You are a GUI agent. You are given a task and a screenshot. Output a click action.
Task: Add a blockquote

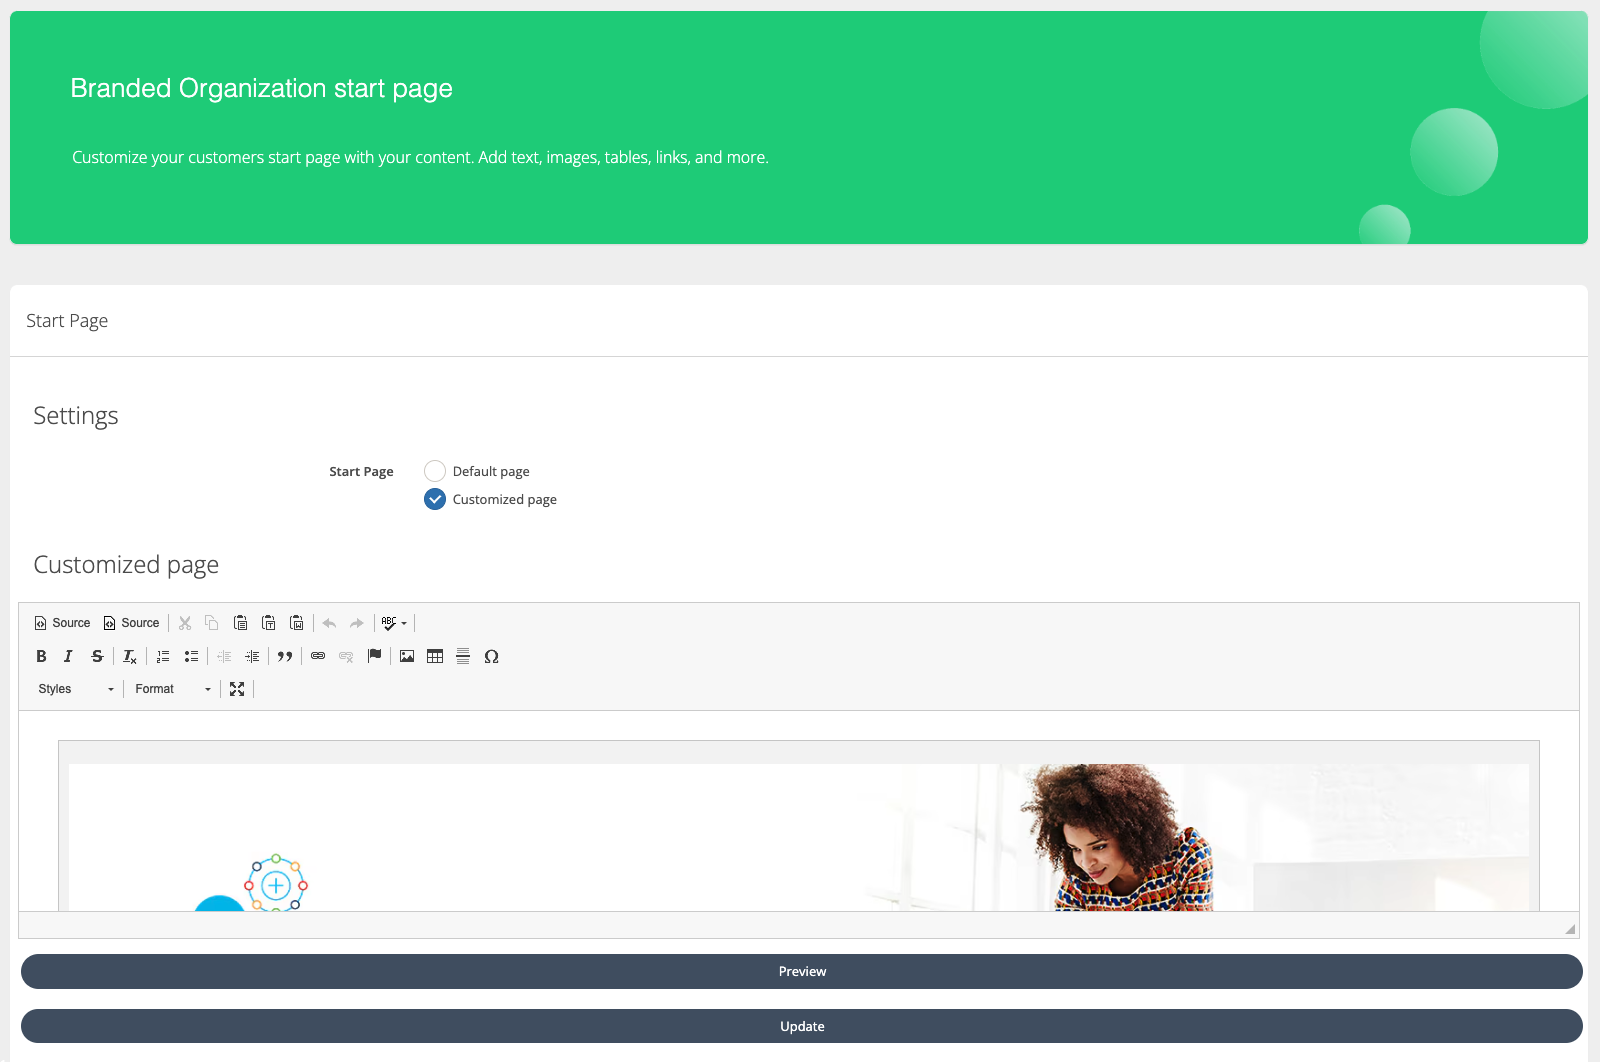[286, 657]
